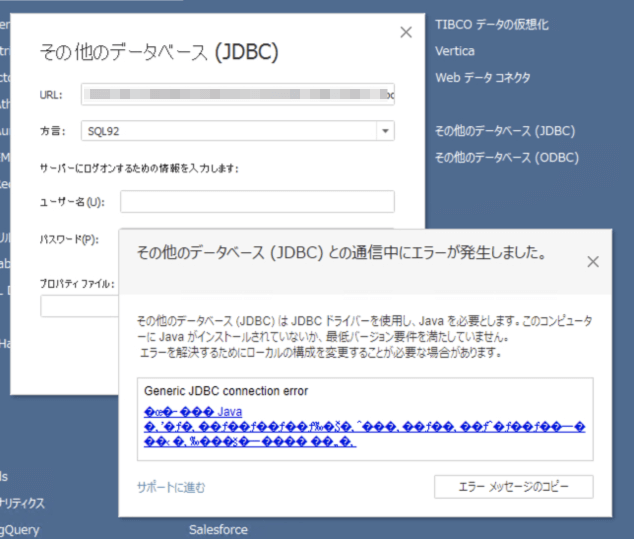Click the プロパティ ファイル input field
634x539 pixels.
(x=80, y=306)
